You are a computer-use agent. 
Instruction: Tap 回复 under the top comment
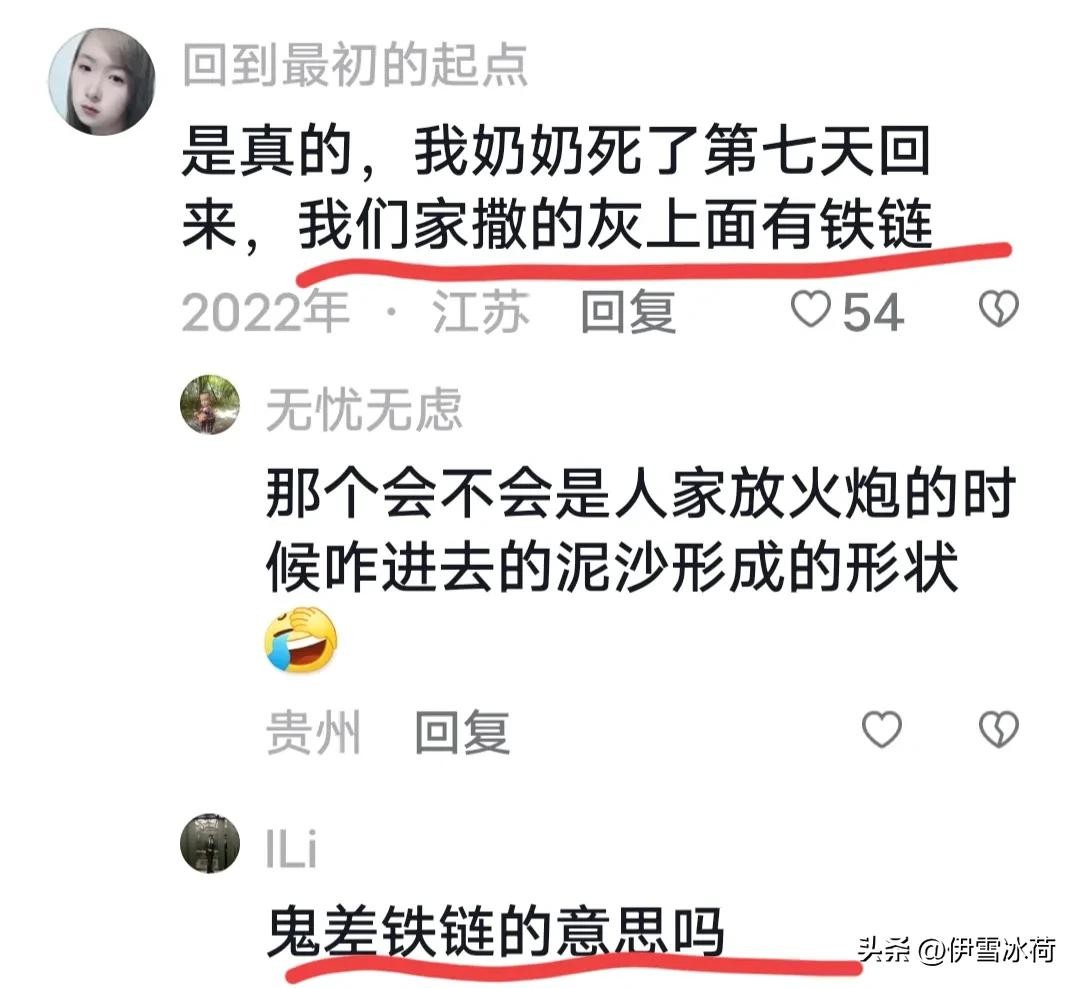628,311
